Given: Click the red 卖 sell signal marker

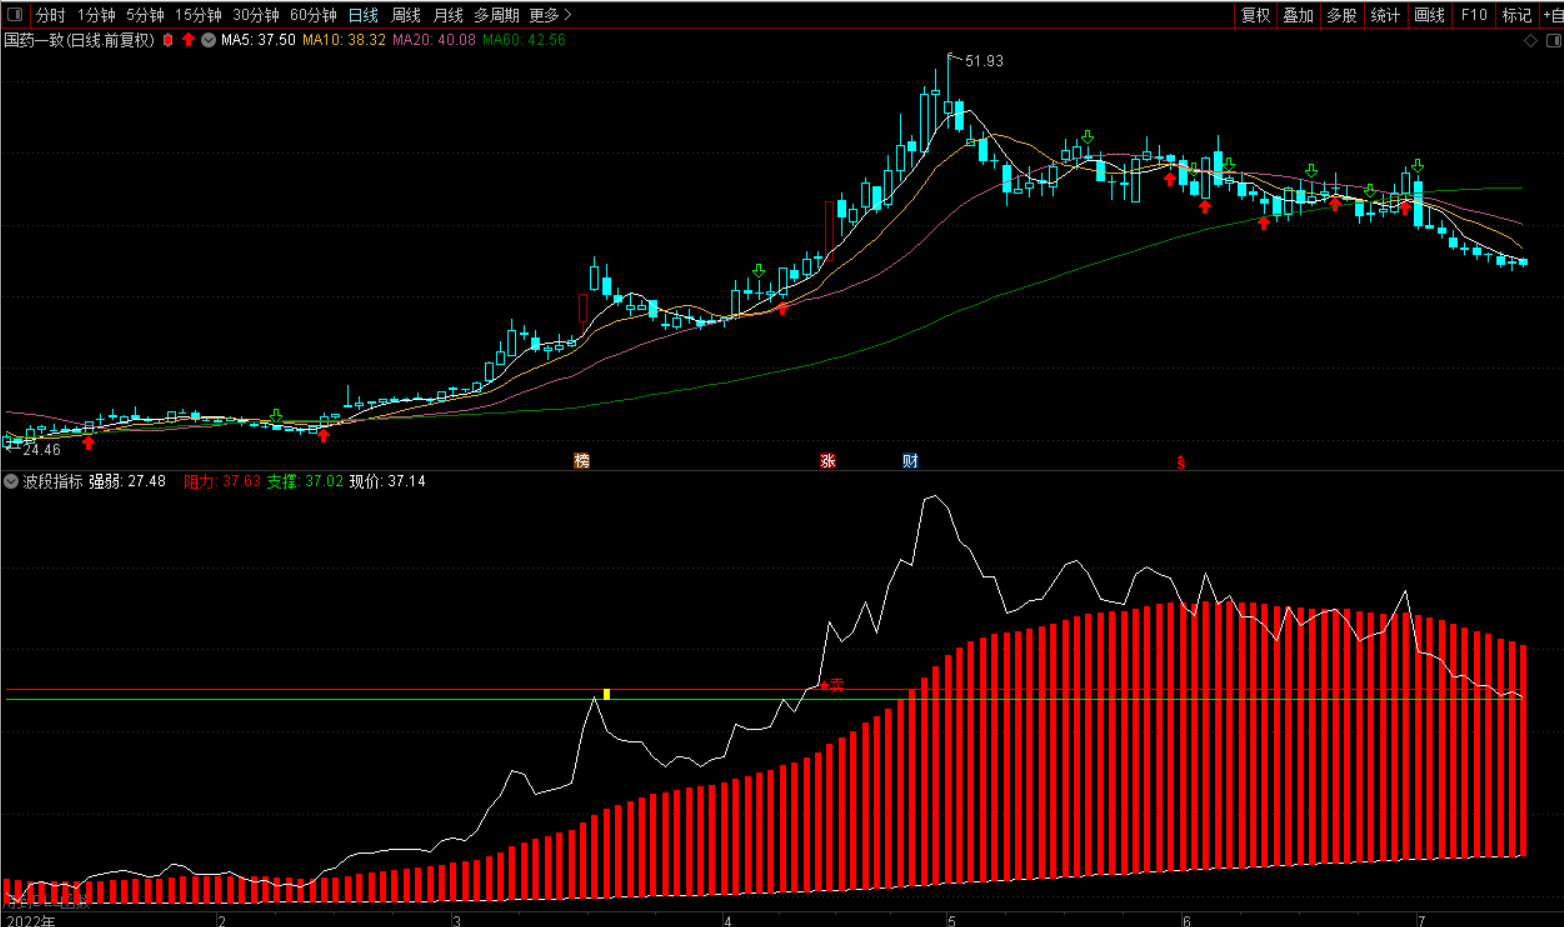Looking at the screenshot, I should click(833, 685).
